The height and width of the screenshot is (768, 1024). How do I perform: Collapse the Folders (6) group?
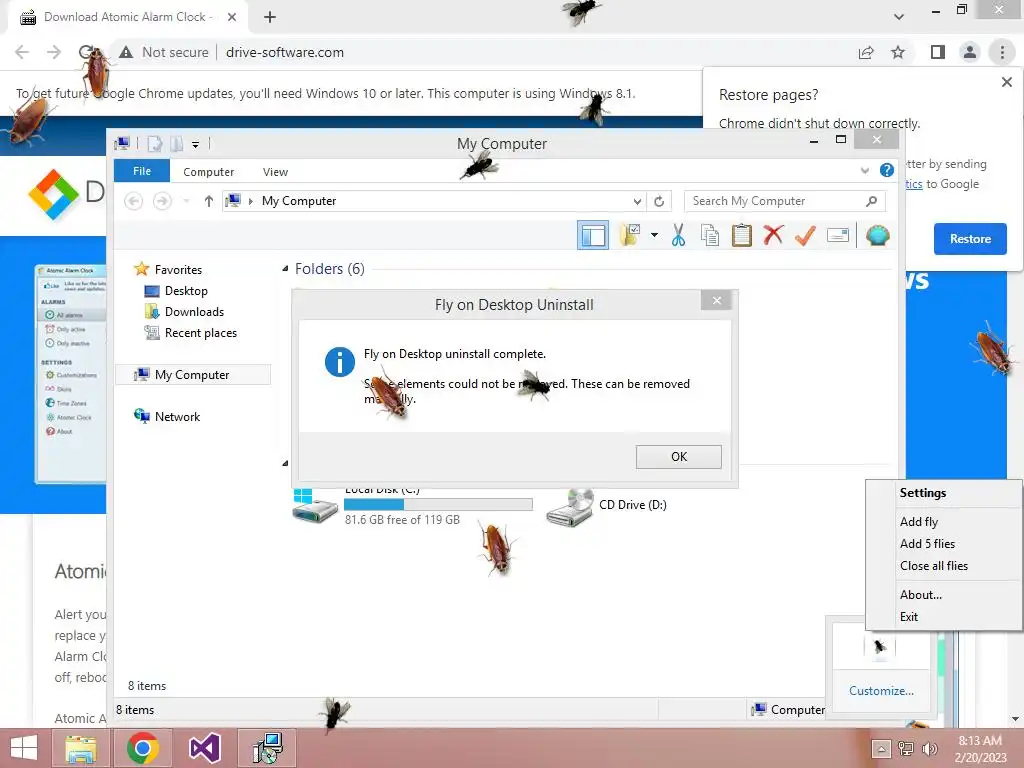[x=285, y=268]
